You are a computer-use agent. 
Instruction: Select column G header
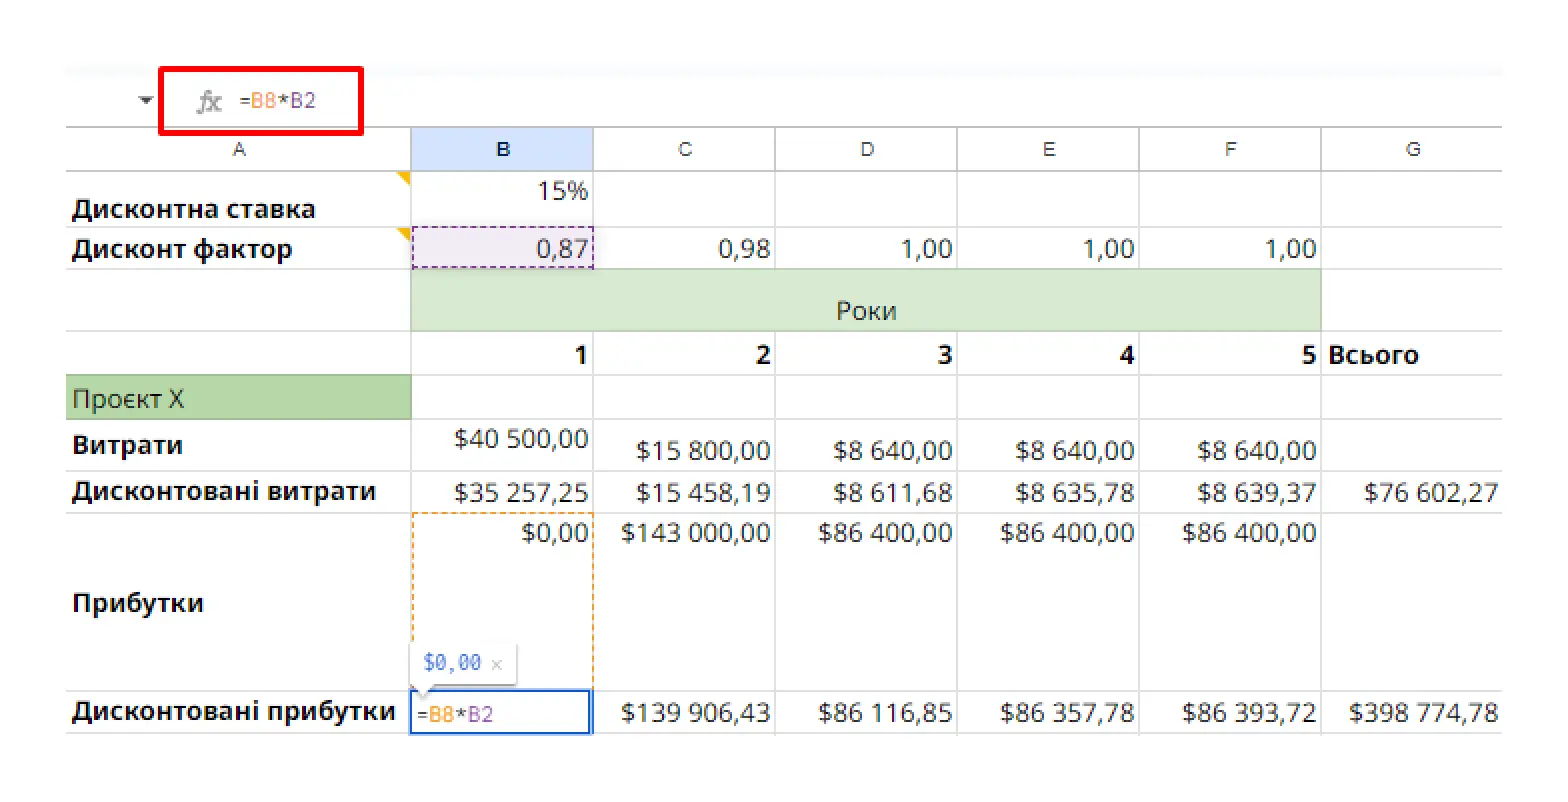[x=1412, y=149]
